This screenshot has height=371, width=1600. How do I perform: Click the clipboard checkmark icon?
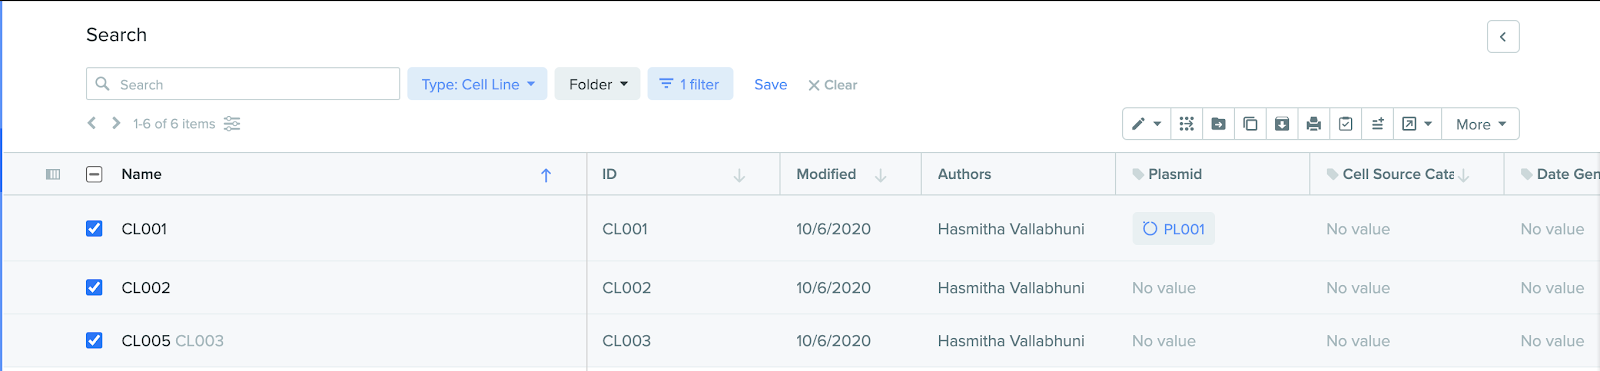[1346, 124]
